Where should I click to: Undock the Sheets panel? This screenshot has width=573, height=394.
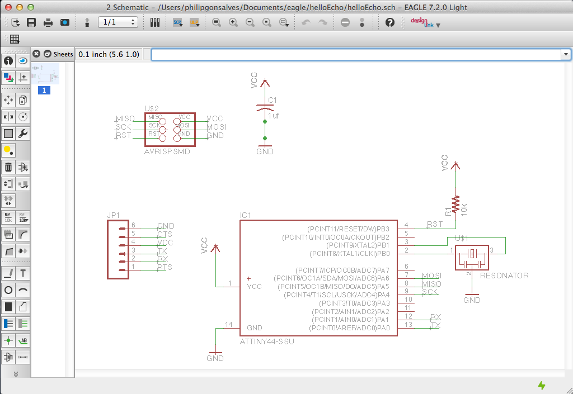[48, 54]
